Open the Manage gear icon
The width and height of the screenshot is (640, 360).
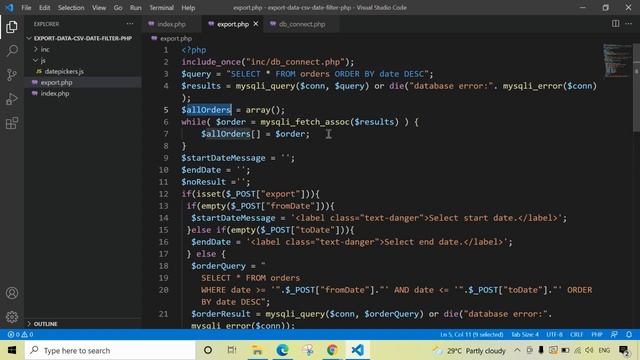tap(12, 317)
